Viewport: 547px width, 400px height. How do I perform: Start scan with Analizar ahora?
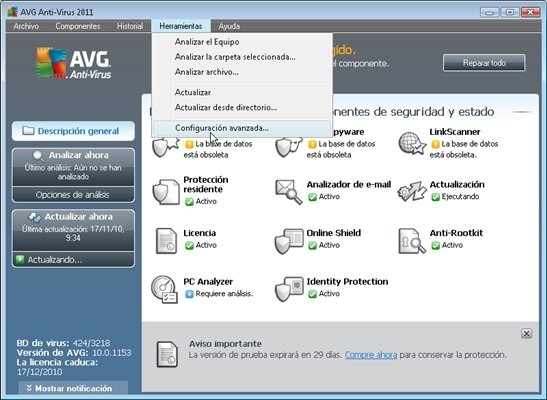pyautogui.click(x=73, y=167)
